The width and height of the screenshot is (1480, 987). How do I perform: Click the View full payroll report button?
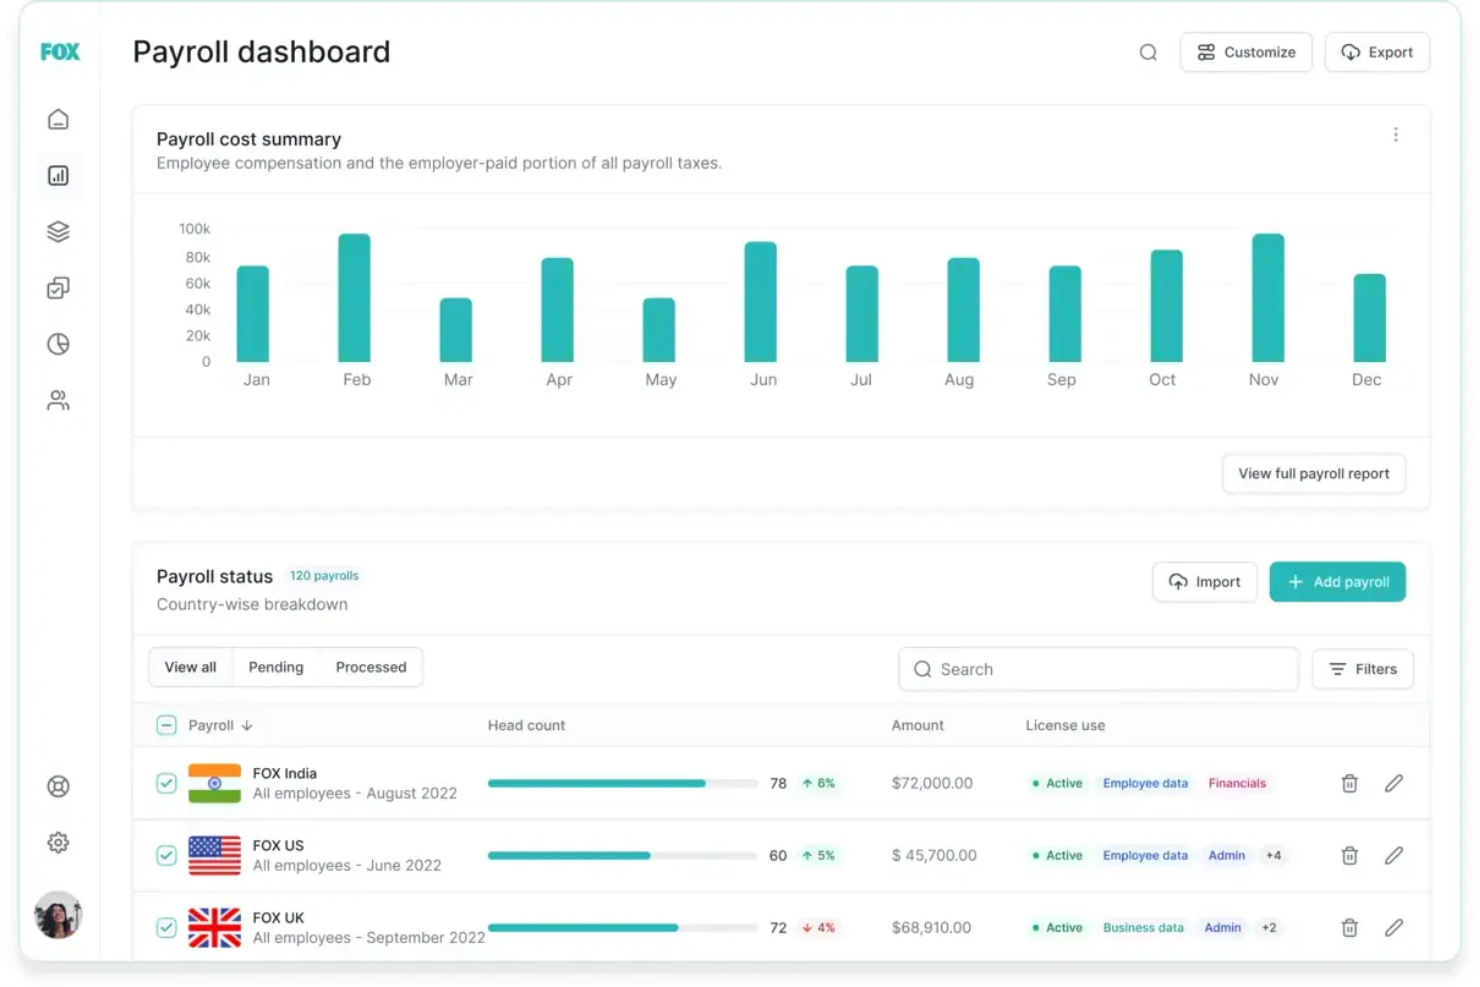coord(1313,473)
